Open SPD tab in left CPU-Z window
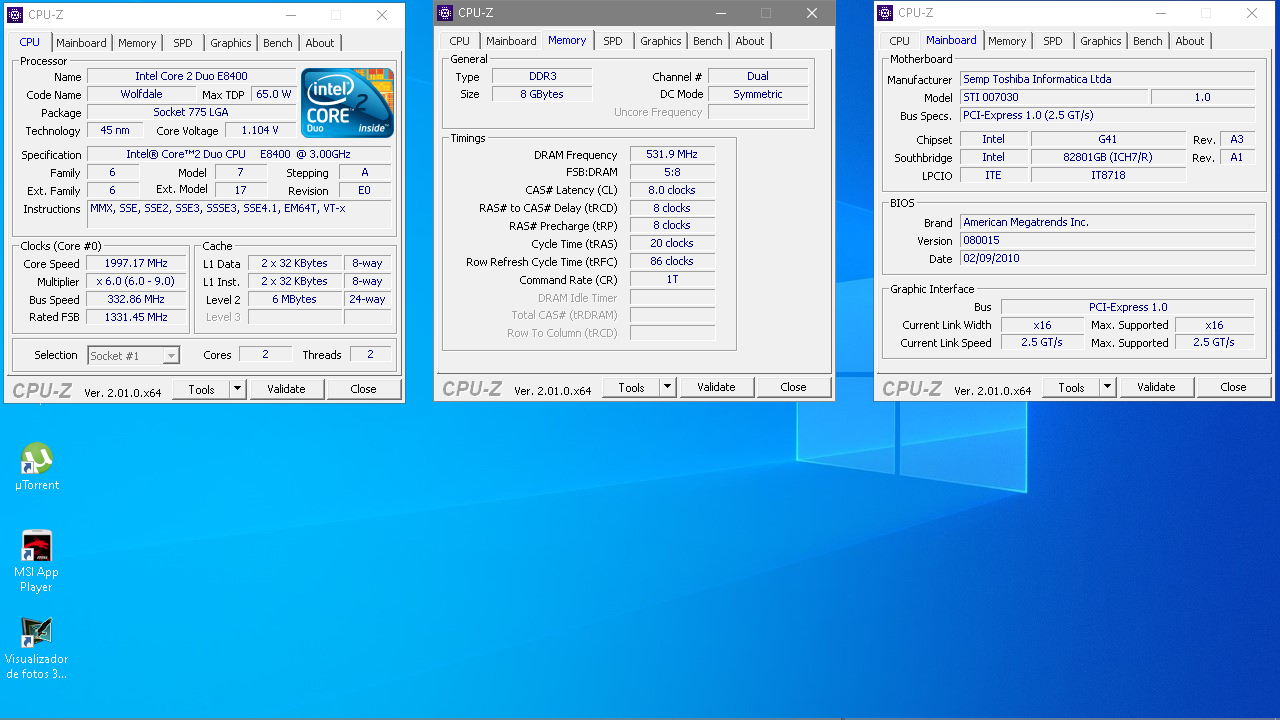This screenshot has height=720, width=1280. tap(183, 43)
